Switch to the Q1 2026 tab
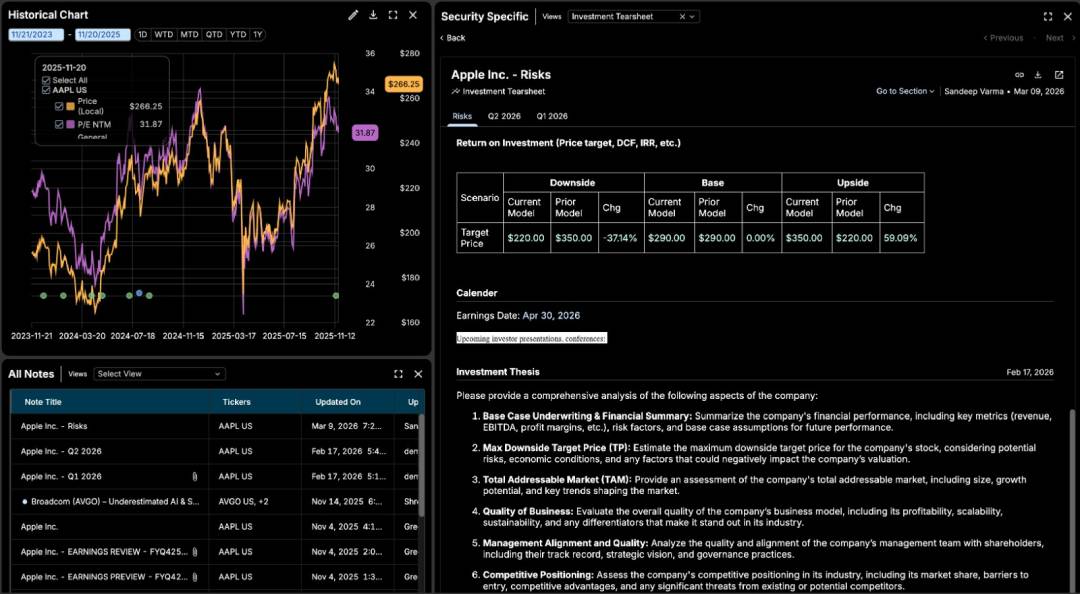The height and width of the screenshot is (594, 1080). 552,116
